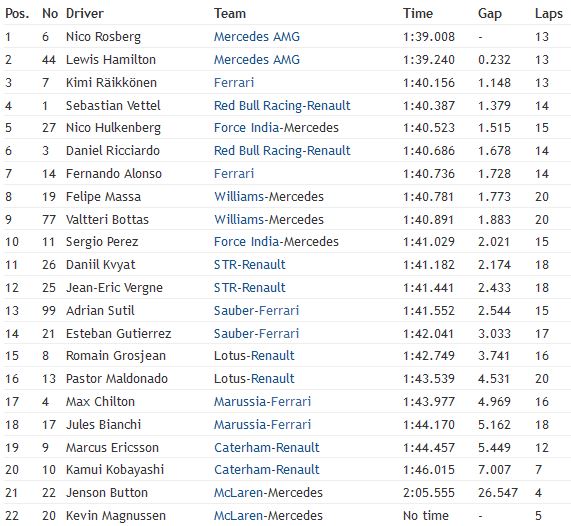Open STR-Renault link for Daniil Kvyat

tap(249, 265)
